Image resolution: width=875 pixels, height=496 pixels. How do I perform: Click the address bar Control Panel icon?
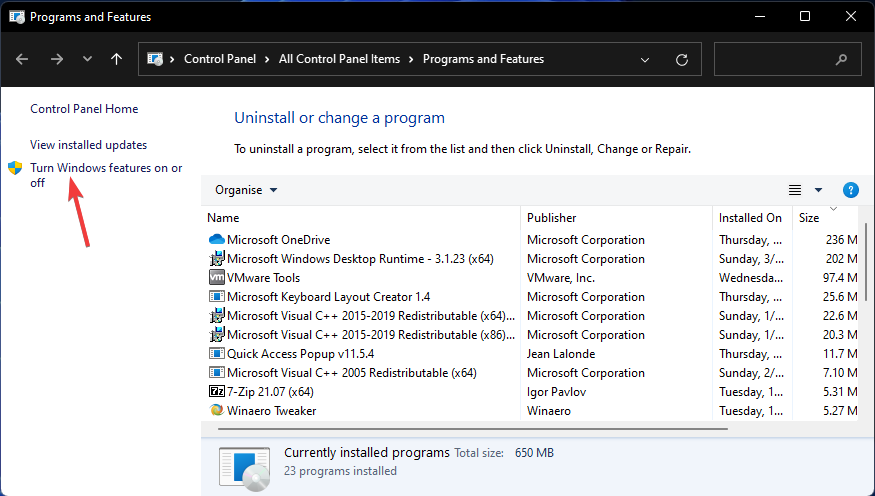pyautogui.click(x=155, y=59)
